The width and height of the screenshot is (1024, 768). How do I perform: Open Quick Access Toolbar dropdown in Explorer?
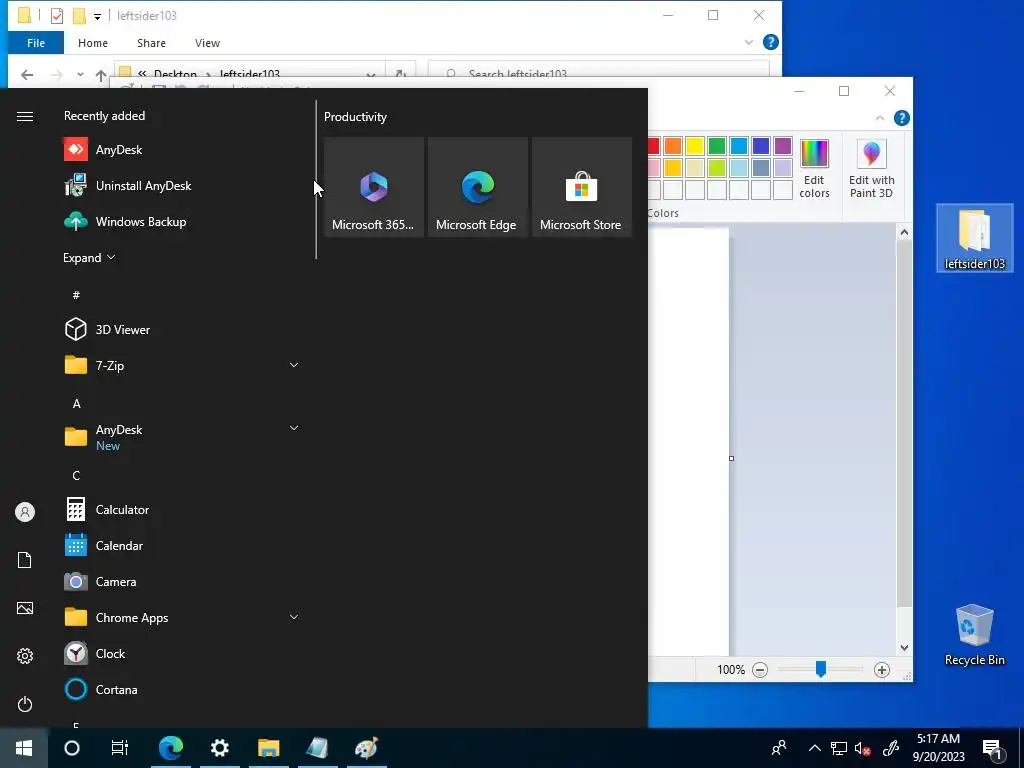coord(97,16)
